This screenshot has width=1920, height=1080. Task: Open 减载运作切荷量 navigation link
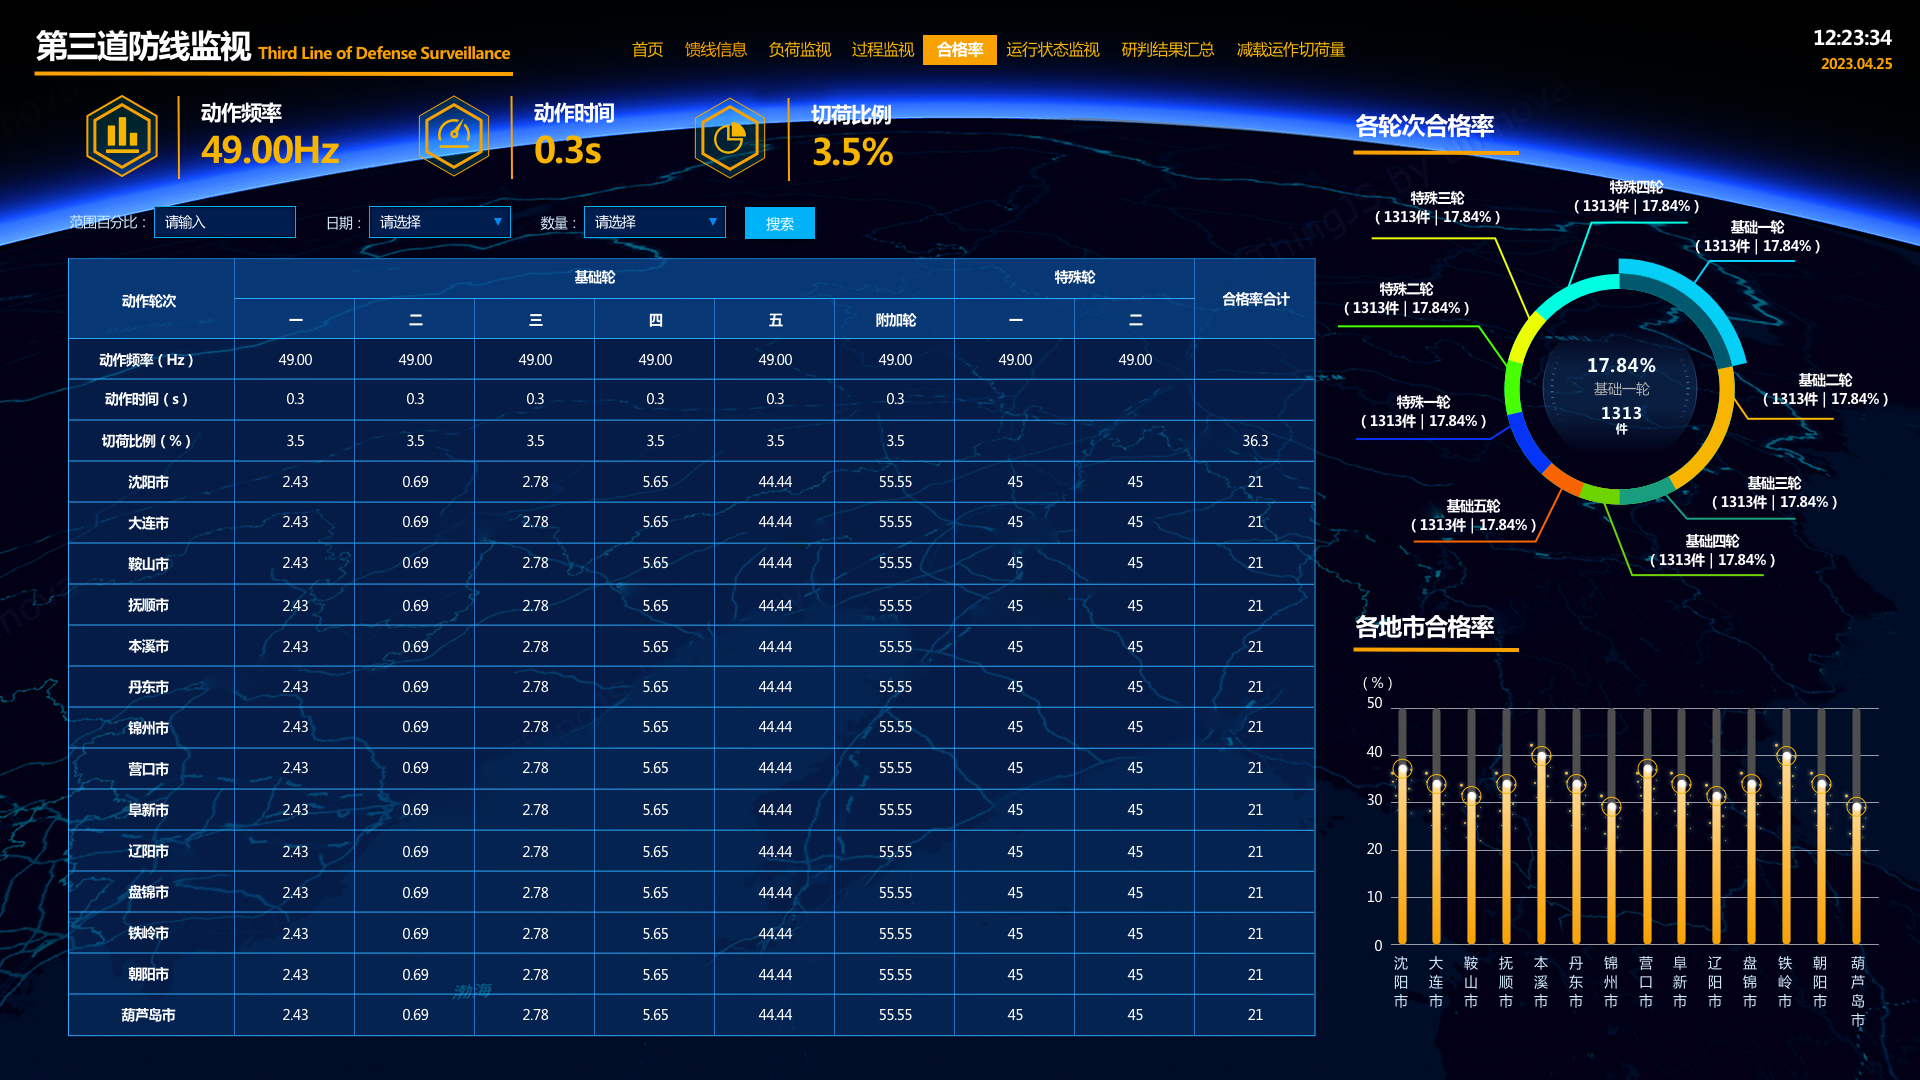click(1290, 50)
